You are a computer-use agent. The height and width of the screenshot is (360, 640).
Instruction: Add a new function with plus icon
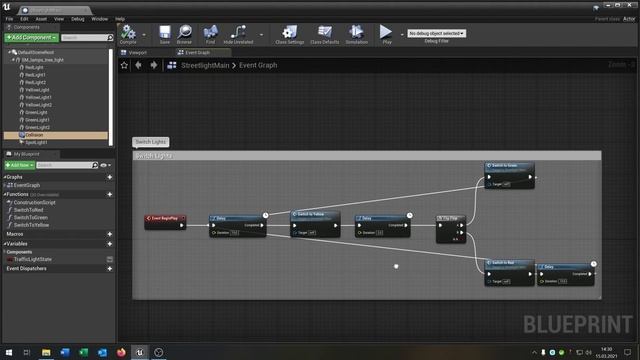click(109, 194)
